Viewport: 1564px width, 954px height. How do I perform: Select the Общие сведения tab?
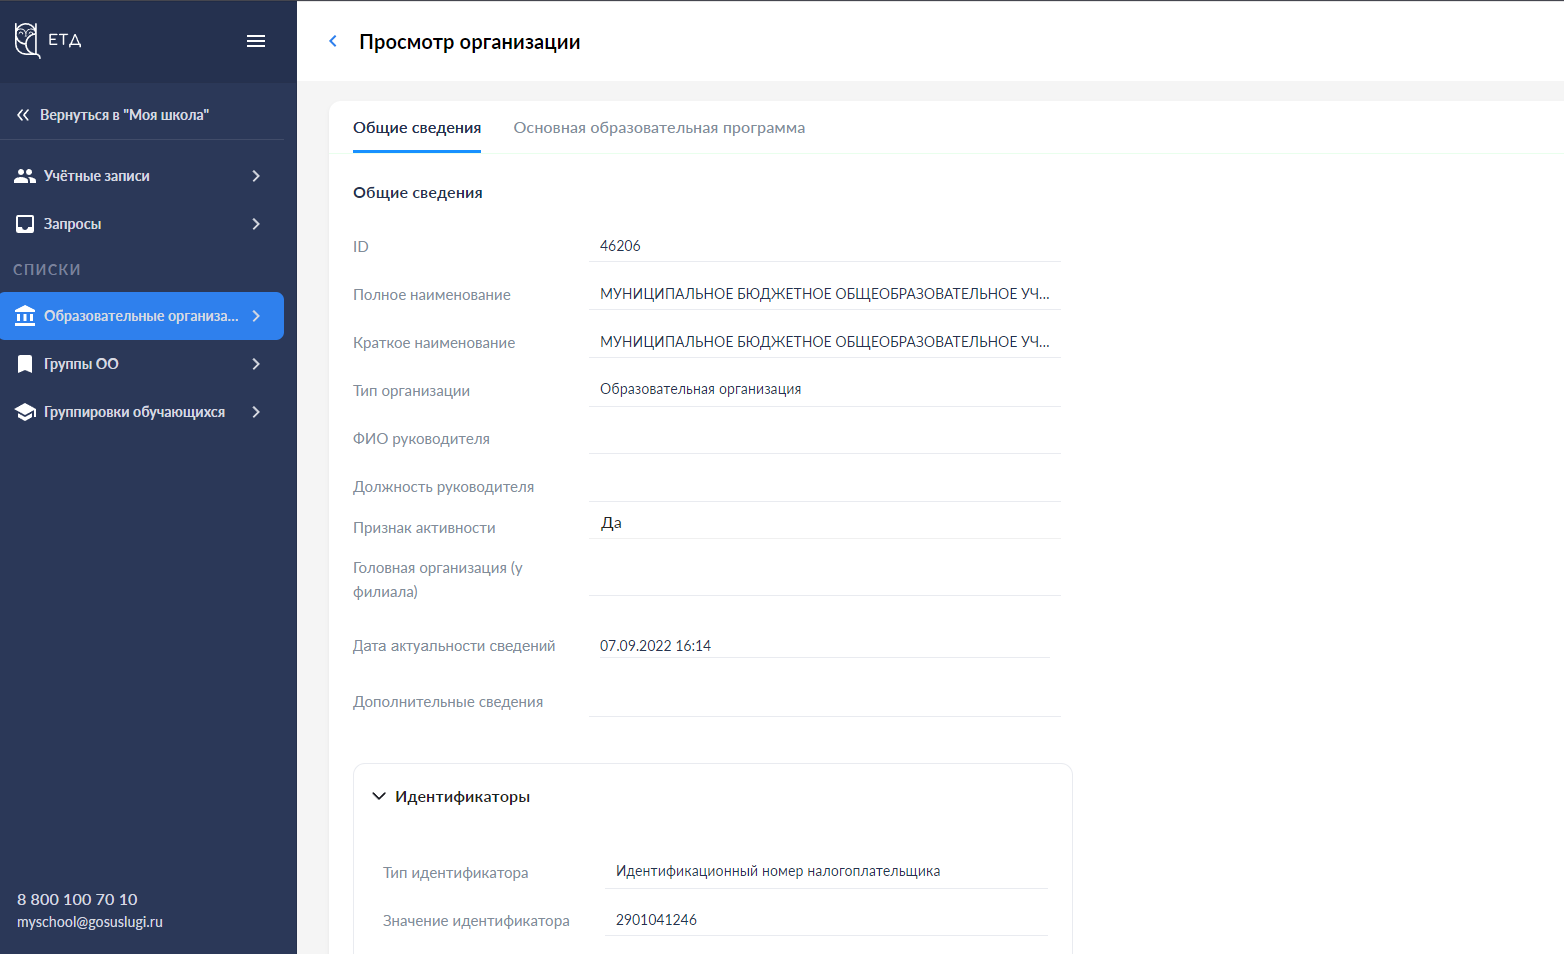point(417,128)
